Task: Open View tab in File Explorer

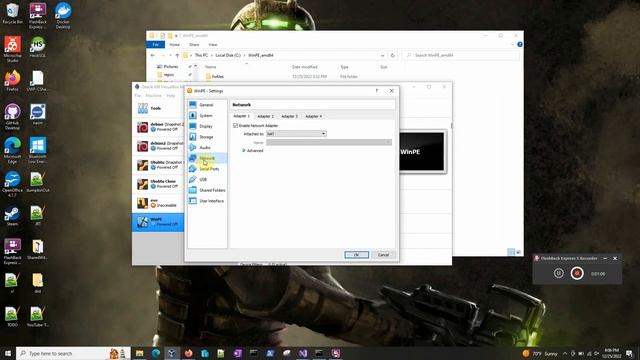Action: [213, 44]
